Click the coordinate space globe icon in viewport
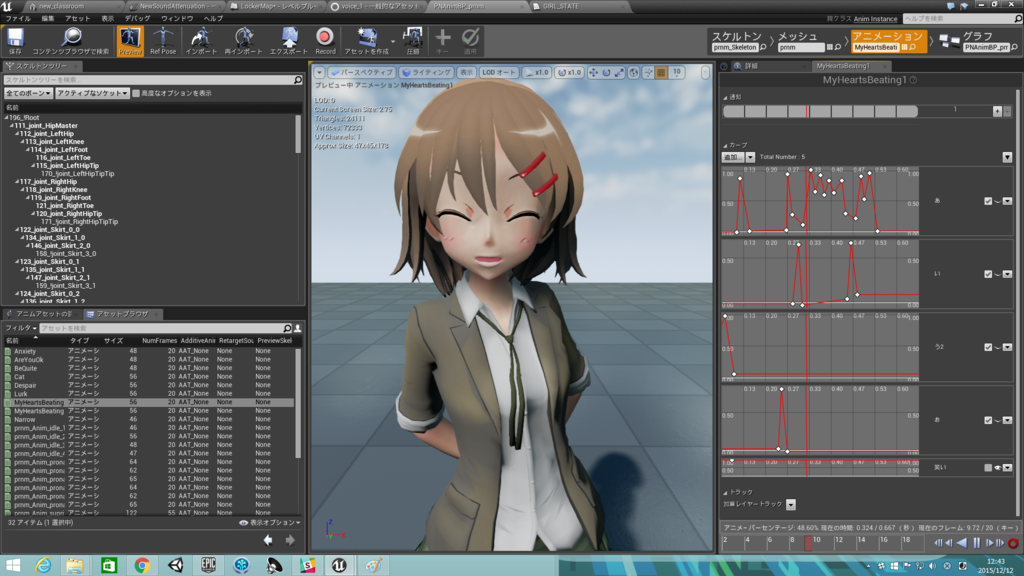 coord(633,72)
